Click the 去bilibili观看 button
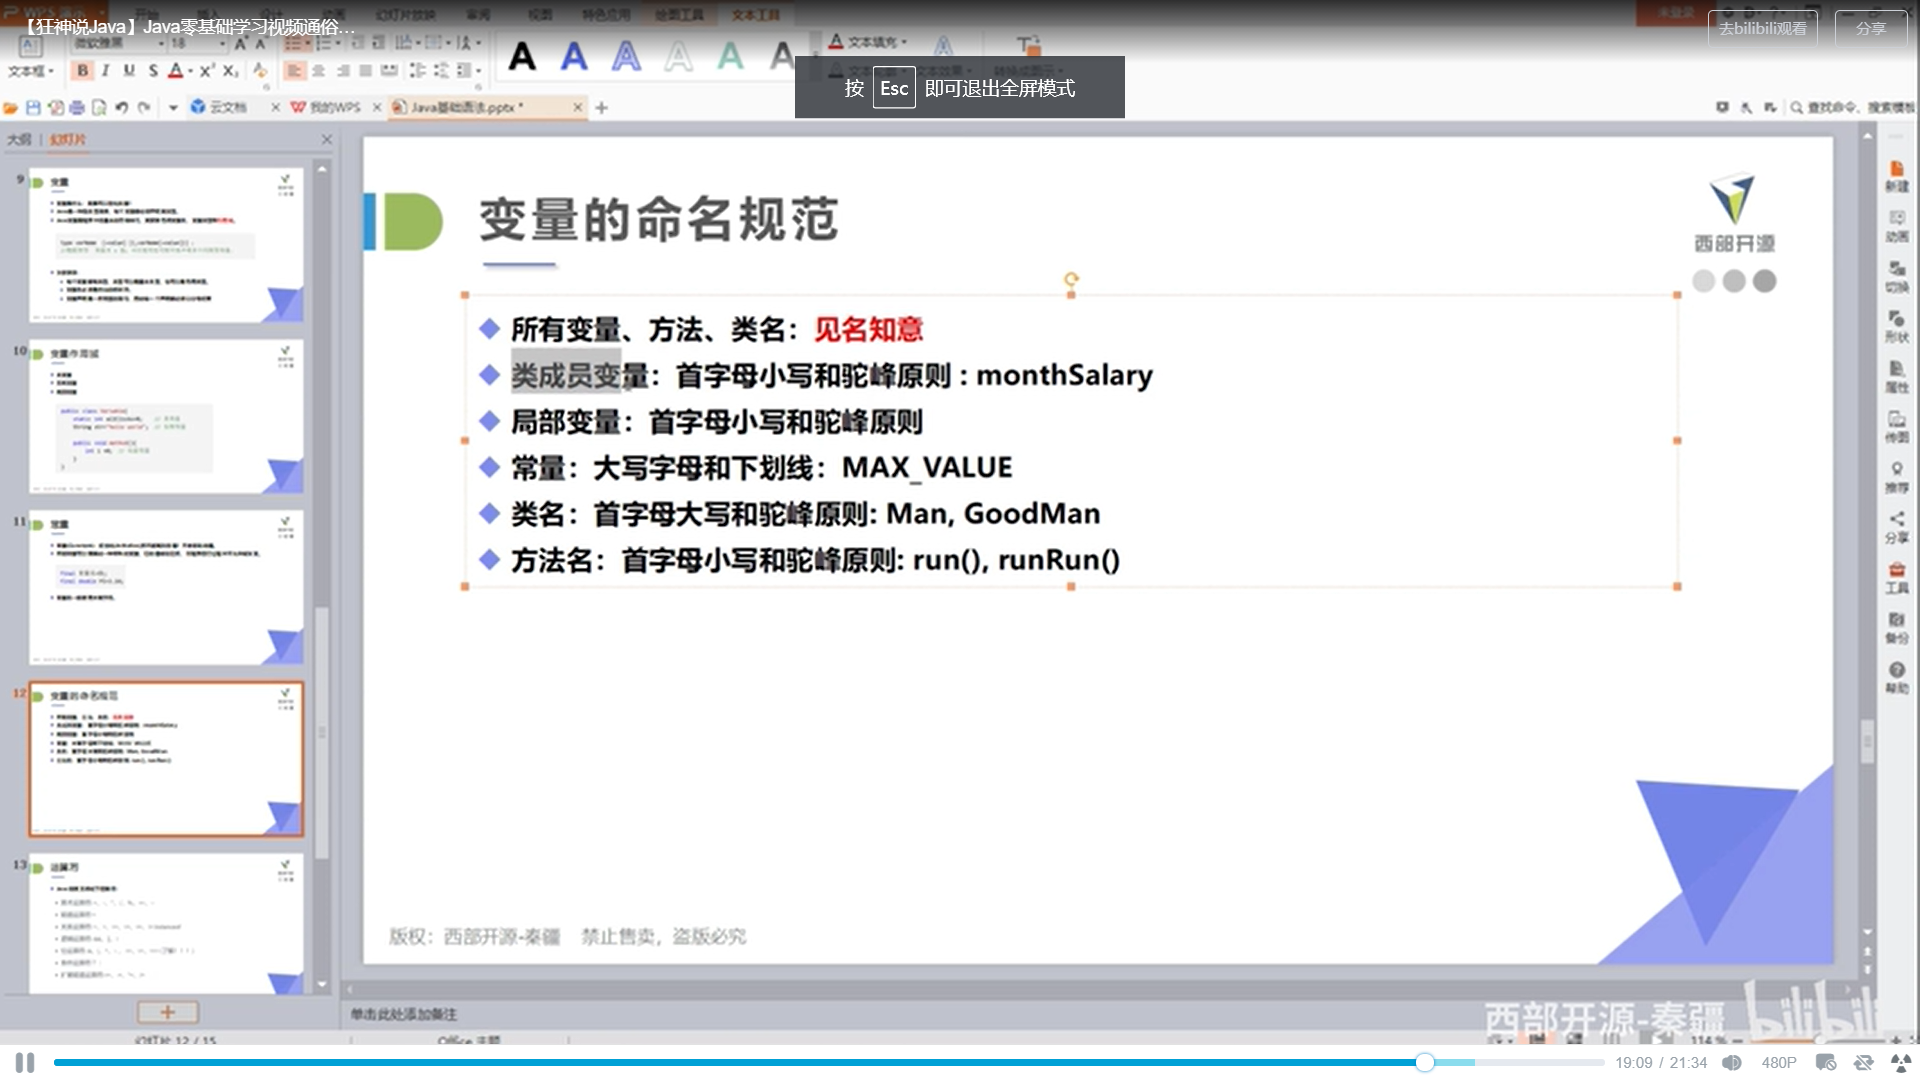The height and width of the screenshot is (1080, 1920). coord(1762,28)
